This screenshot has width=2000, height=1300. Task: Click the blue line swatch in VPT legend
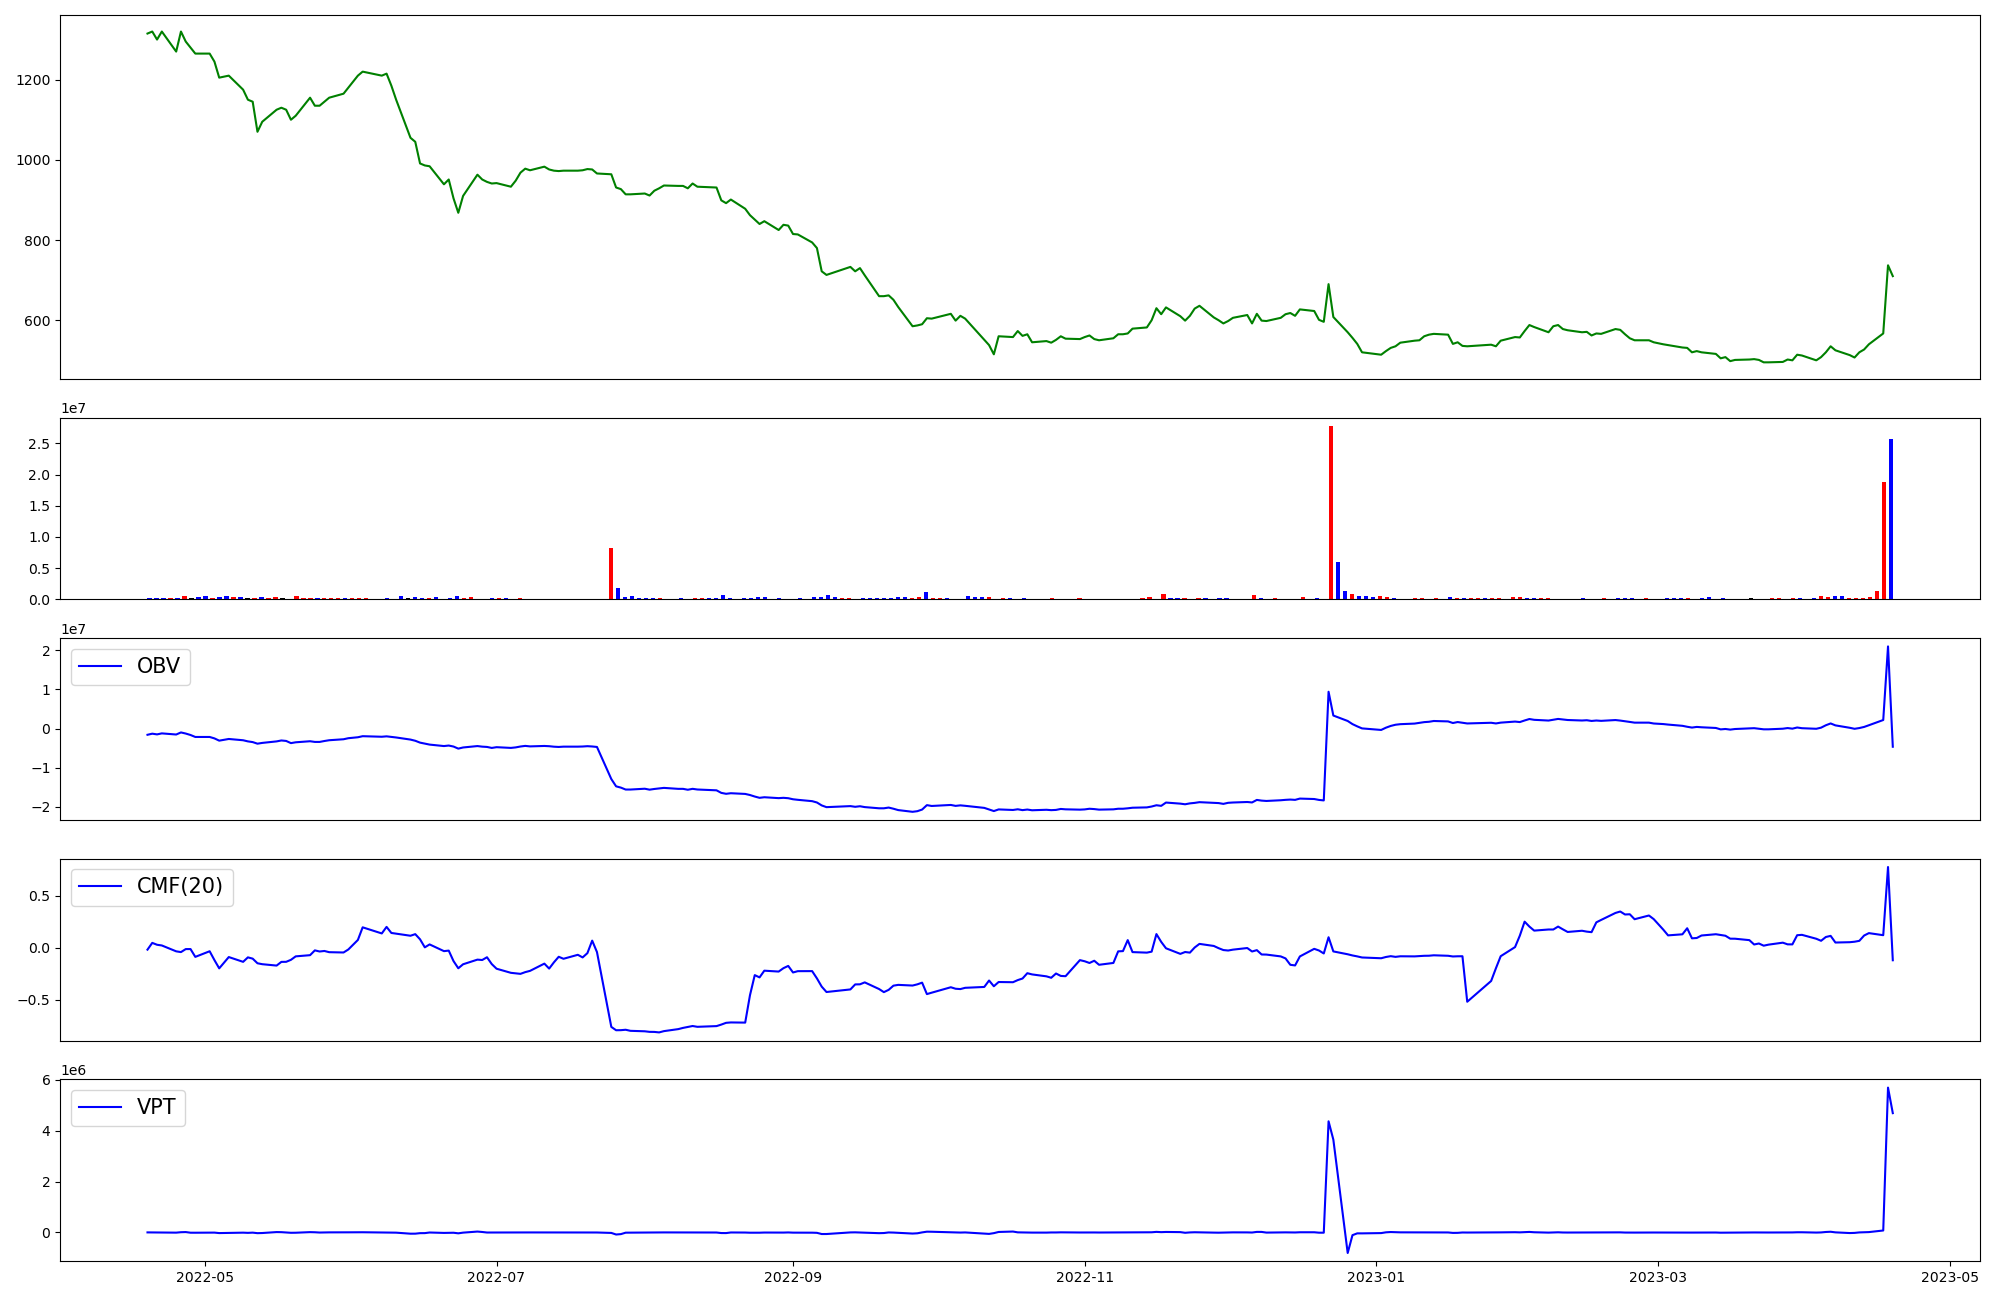[100, 1107]
